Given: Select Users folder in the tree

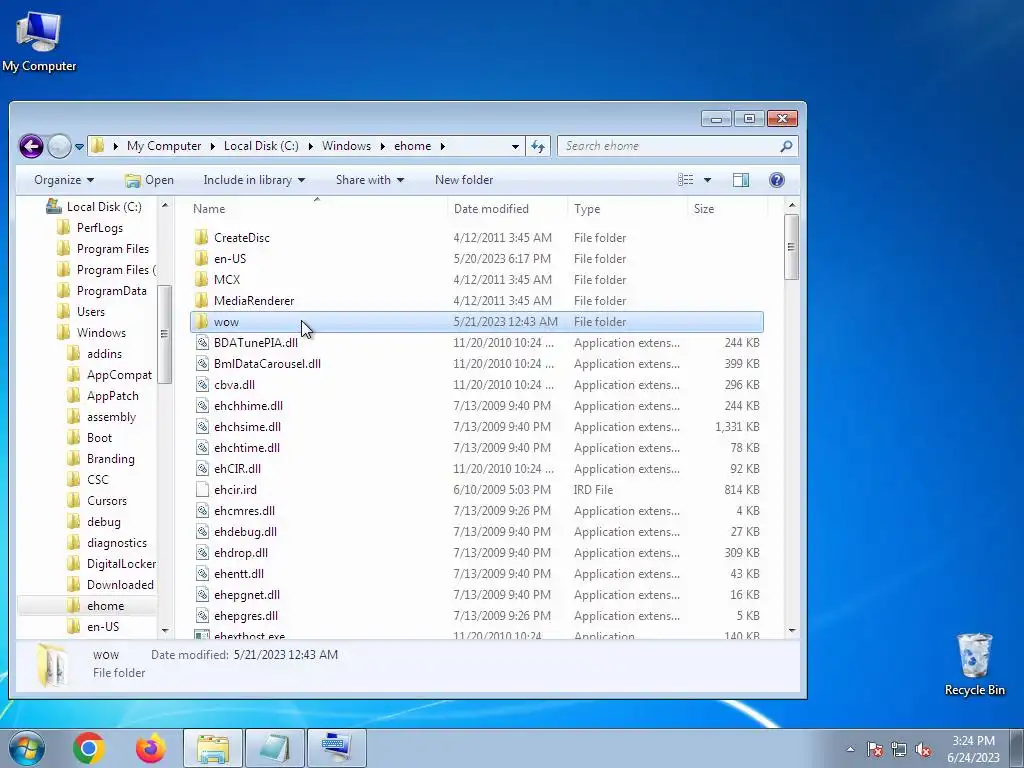Looking at the screenshot, I should click(x=90, y=312).
